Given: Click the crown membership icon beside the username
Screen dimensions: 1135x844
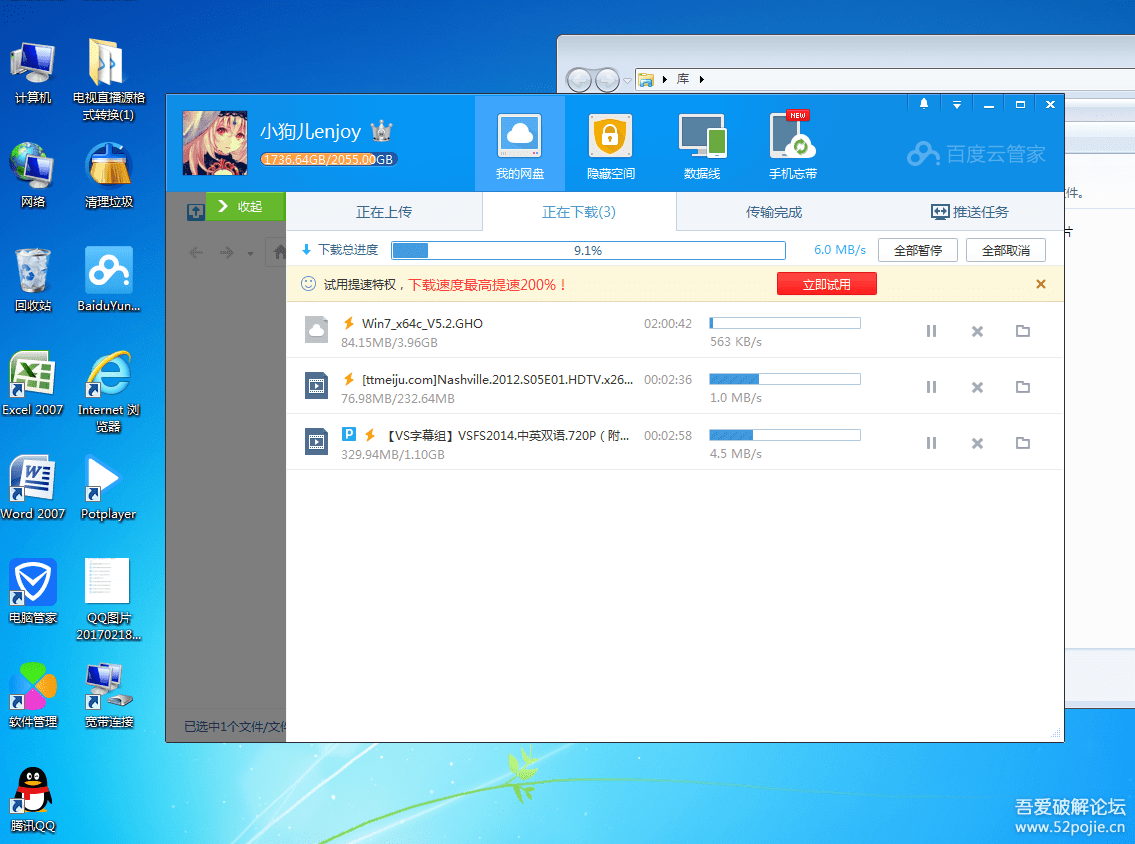Looking at the screenshot, I should [x=381, y=131].
